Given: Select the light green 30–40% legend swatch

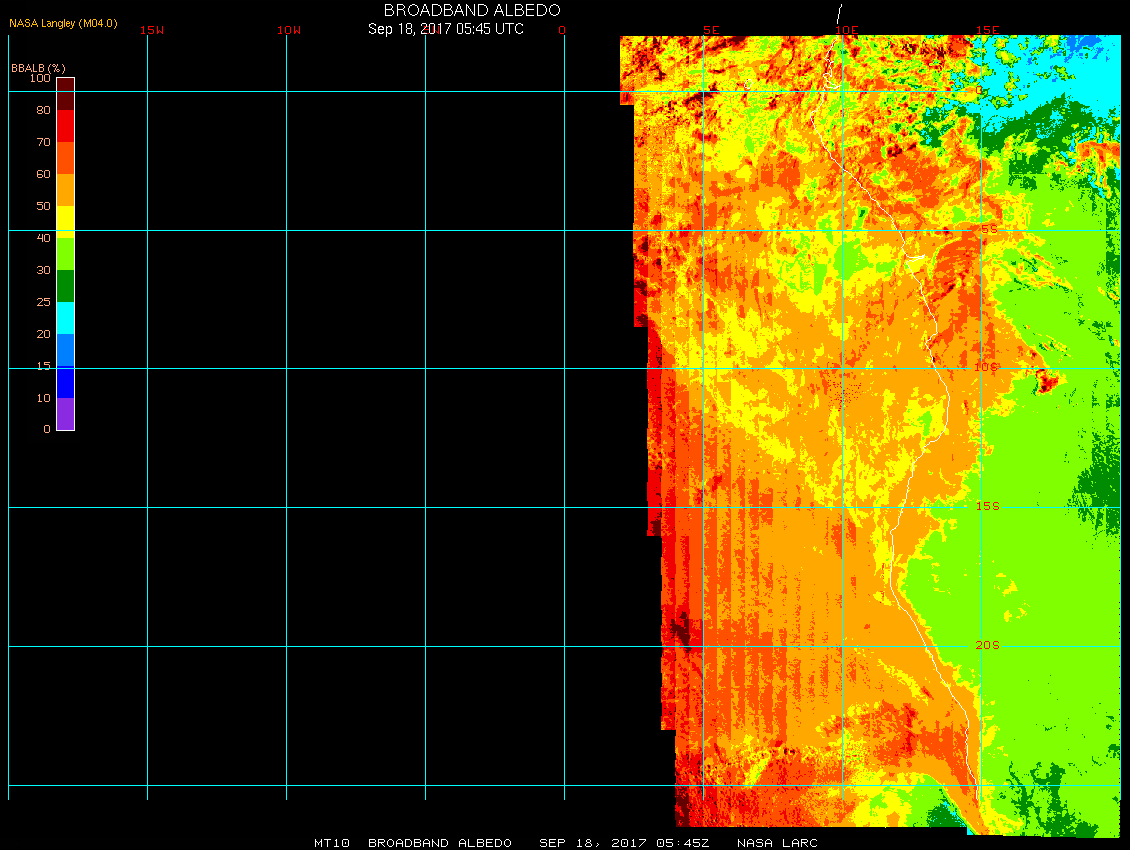Looking at the screenshot, I should tap(65, 254).
